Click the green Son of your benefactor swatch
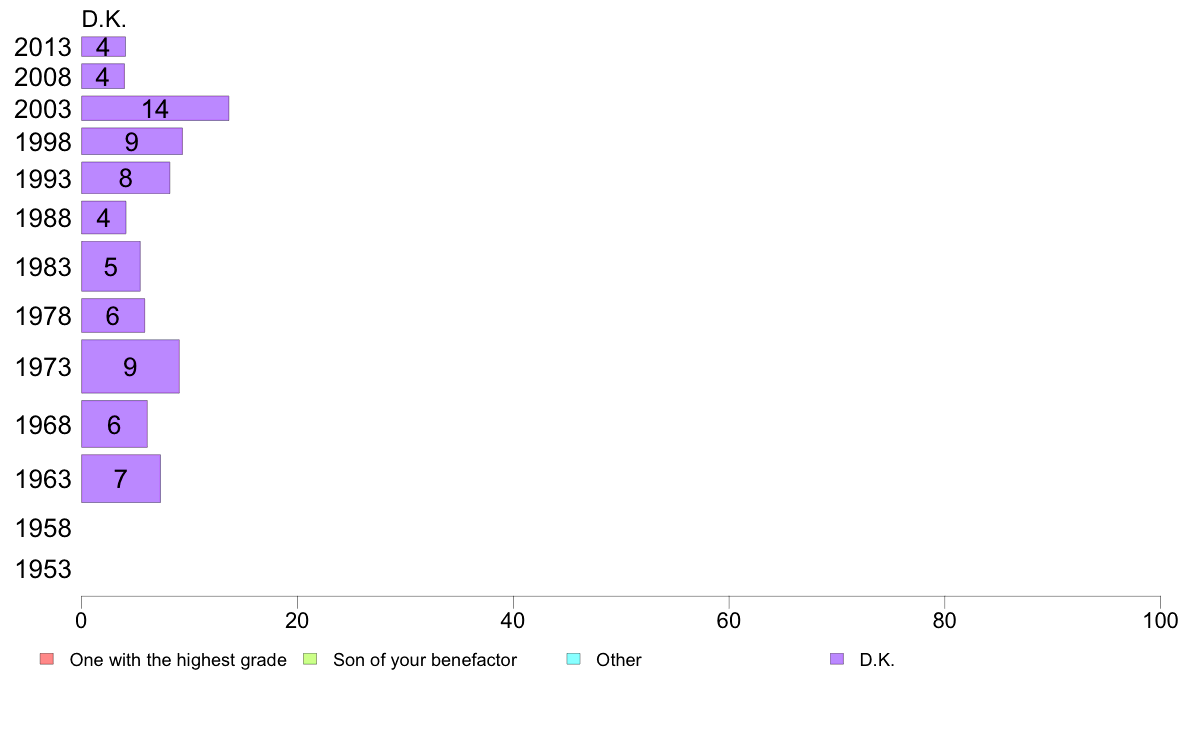The width and height of the screenshot is (1188, 736). [x=310, y=659]
